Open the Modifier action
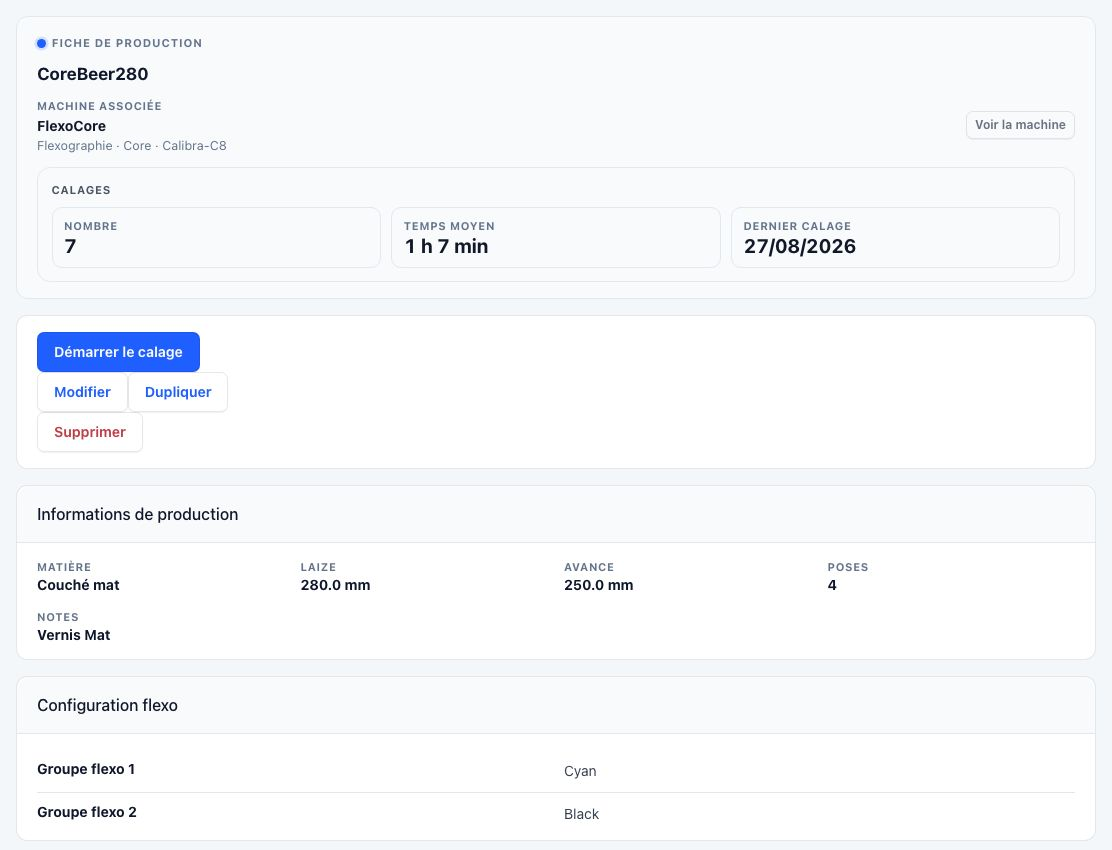The height and width of the screenshot is (850, 1112). pos(82,392)
